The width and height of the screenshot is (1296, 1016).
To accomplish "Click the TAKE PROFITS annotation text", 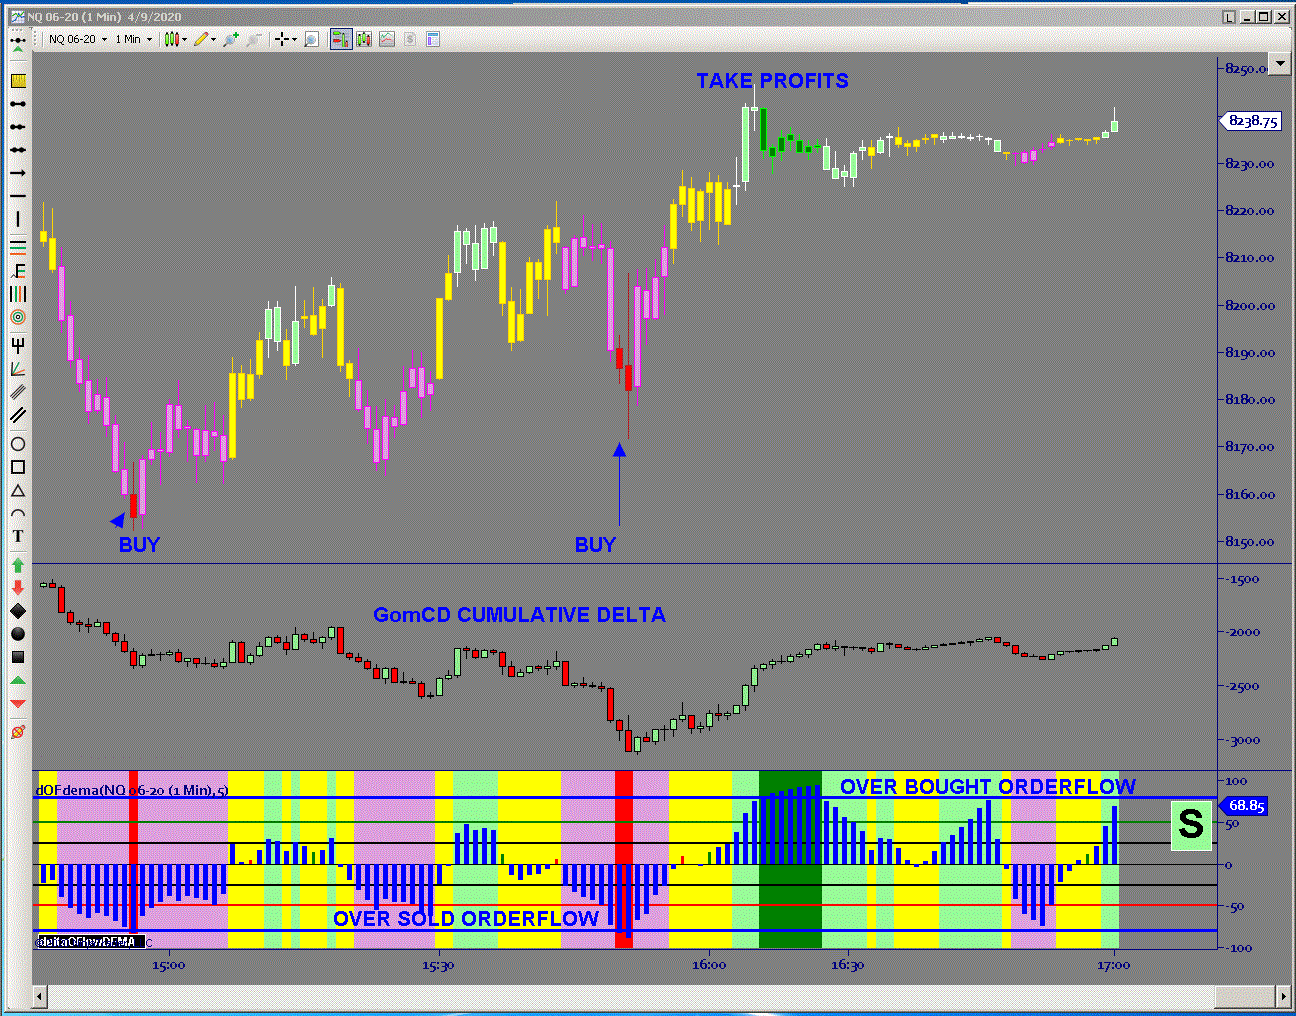I will [x=772, y=81].
